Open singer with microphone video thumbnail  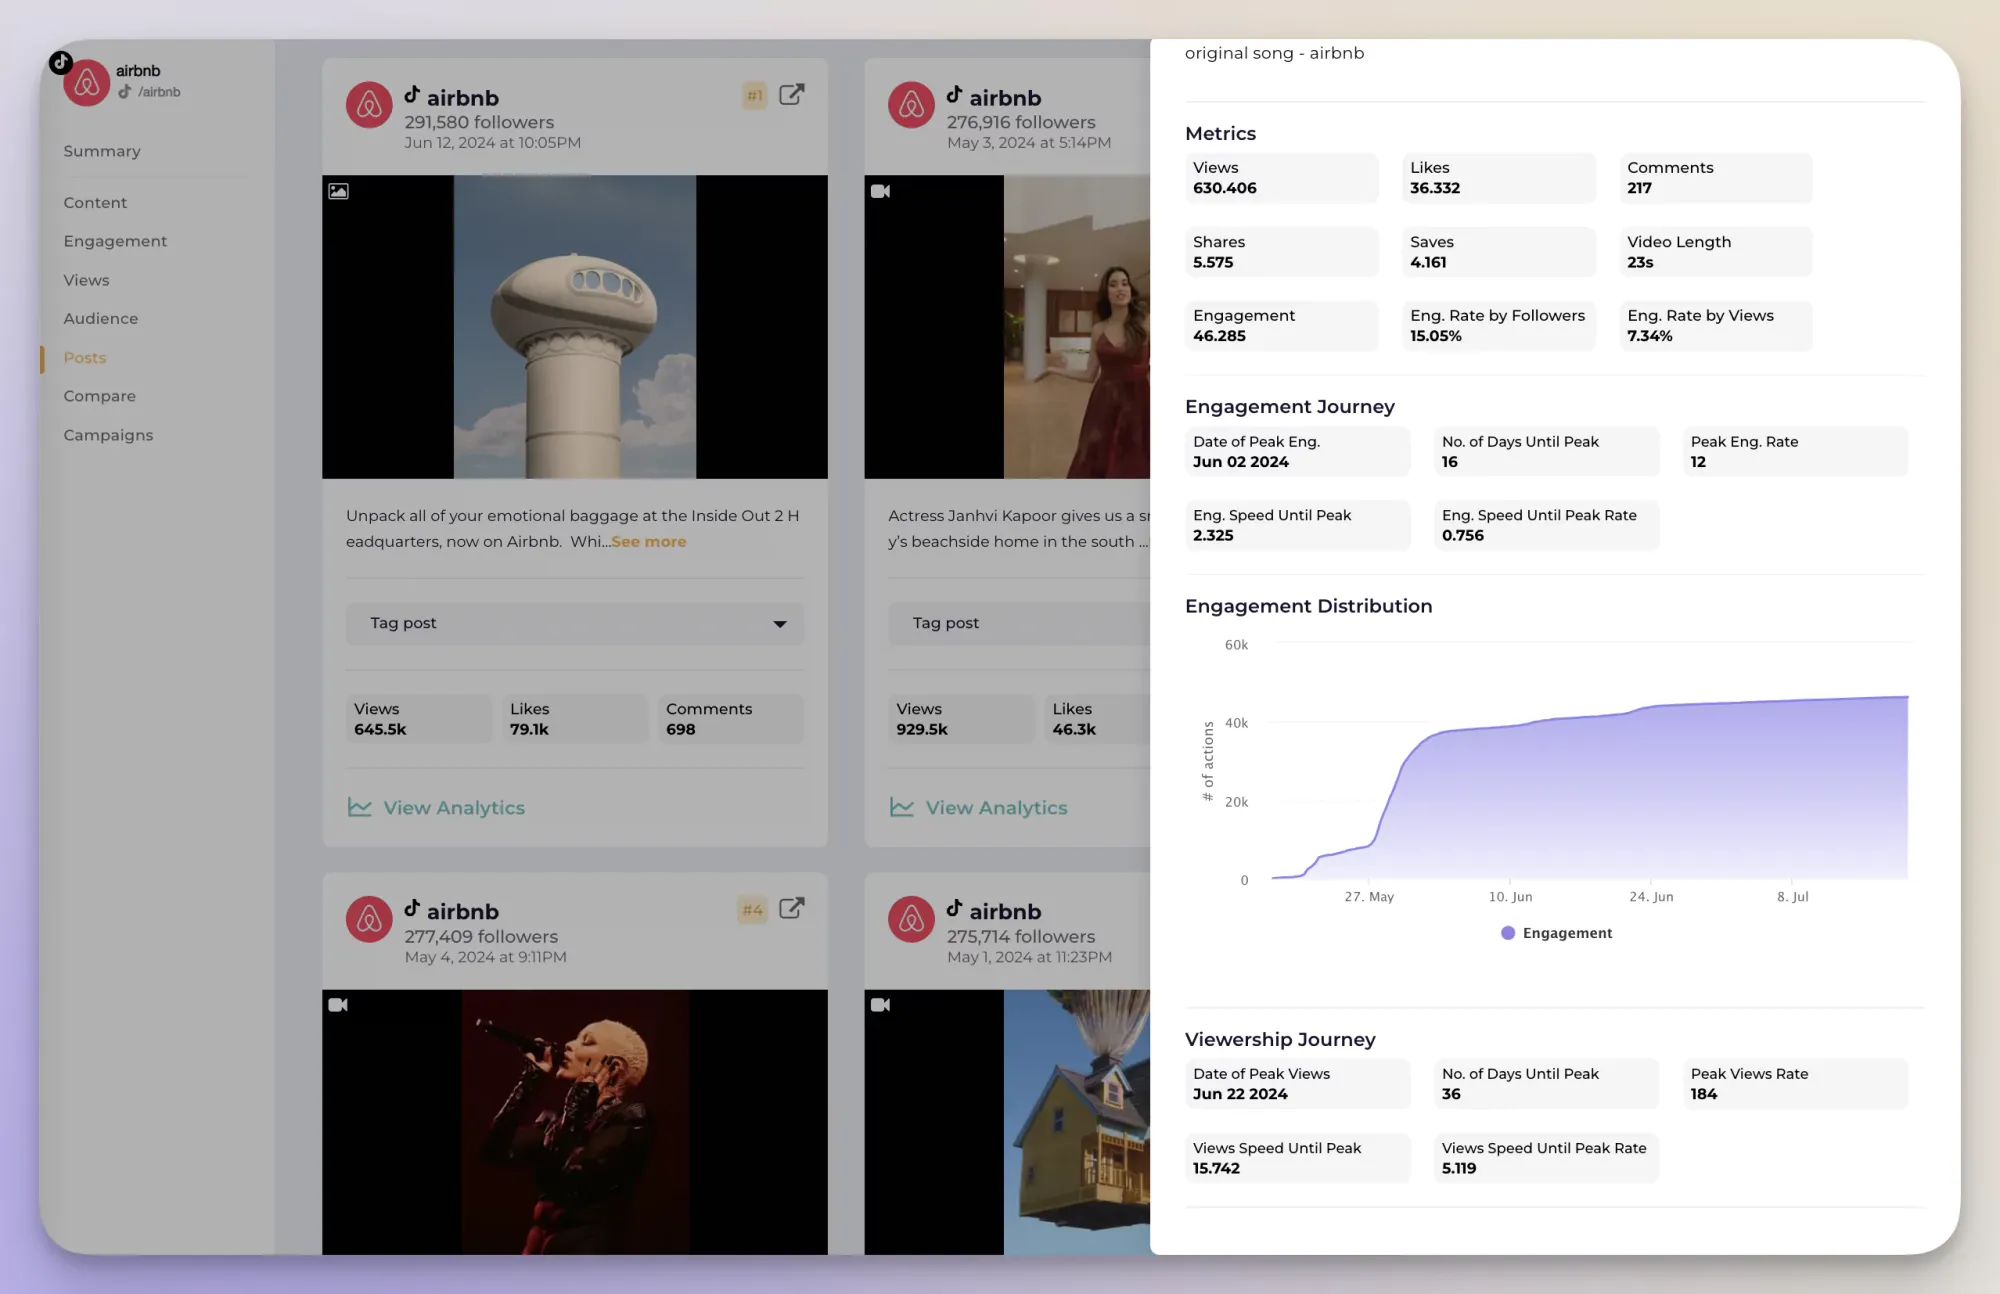tap(575, 1122)
